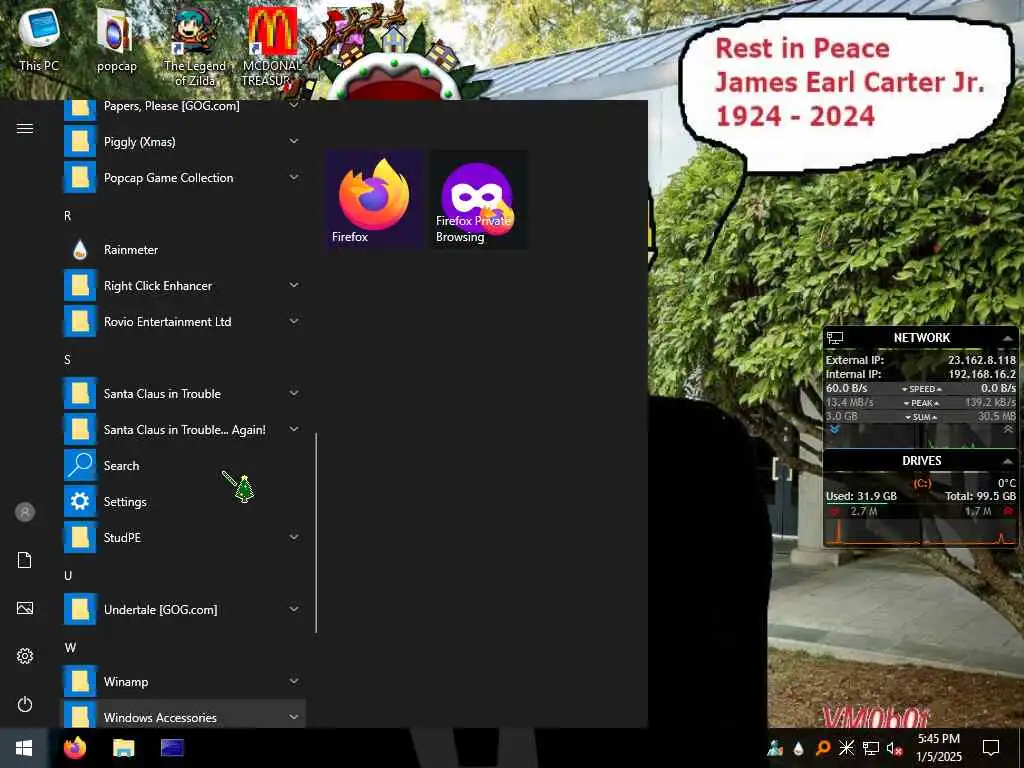Jump to letter W section header
Screen dimensions: 1024x768
(x=70, y=648)
